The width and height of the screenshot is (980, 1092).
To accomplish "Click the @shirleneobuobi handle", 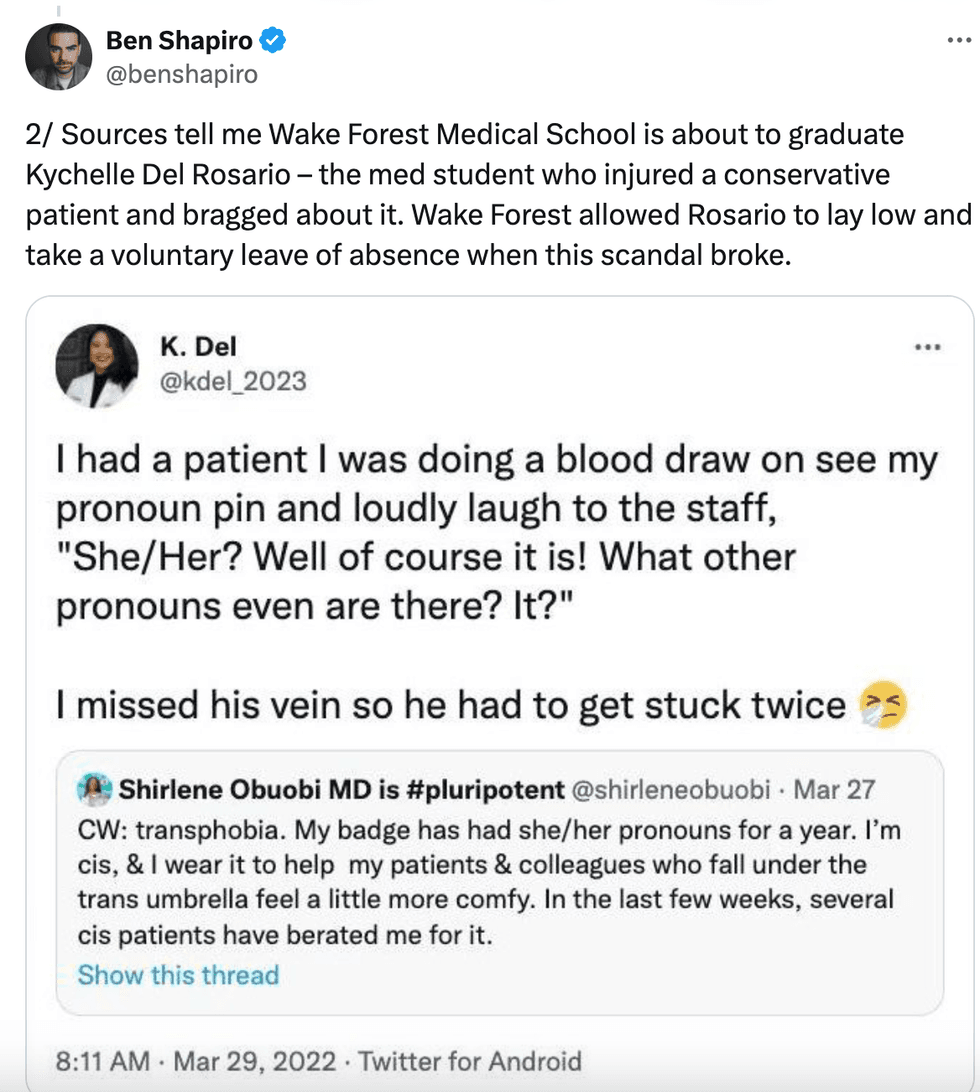I will coord(671,790).
